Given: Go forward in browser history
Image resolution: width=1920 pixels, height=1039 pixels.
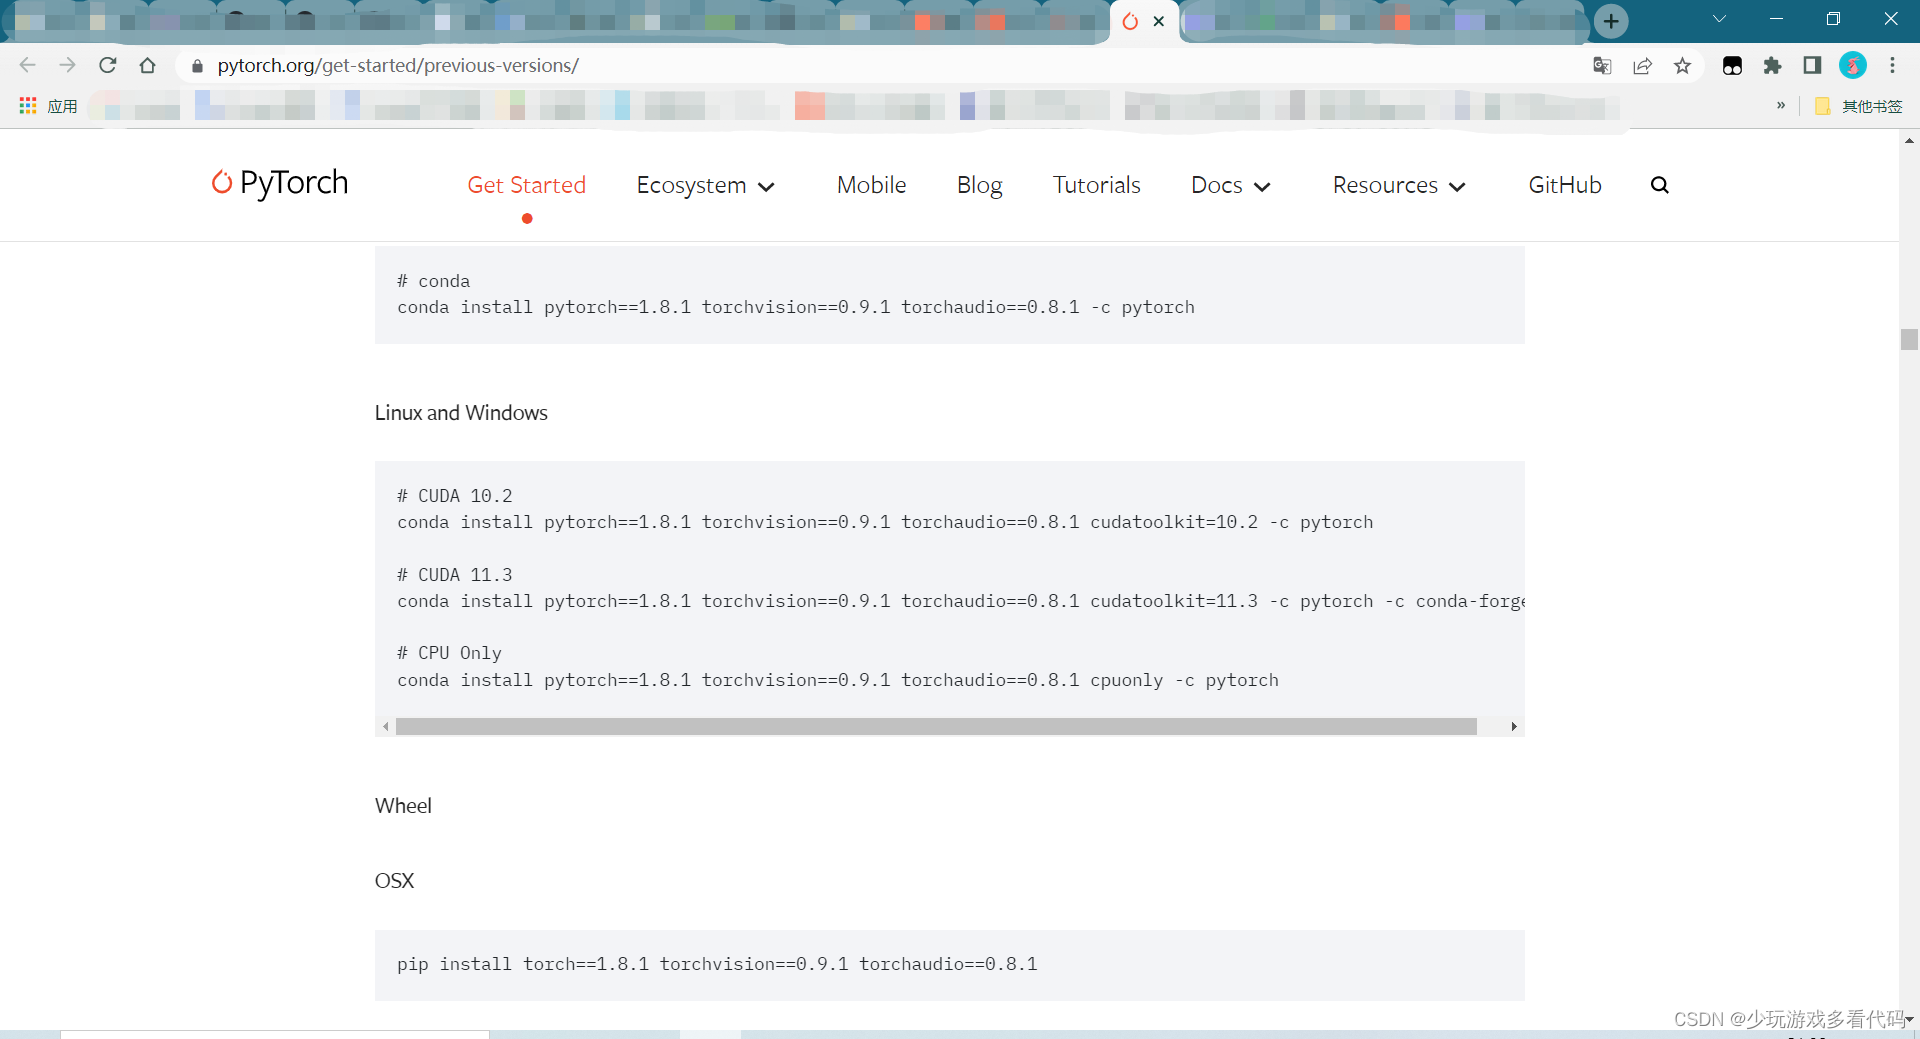Looking at the screenshot, I should pos(67,65).
